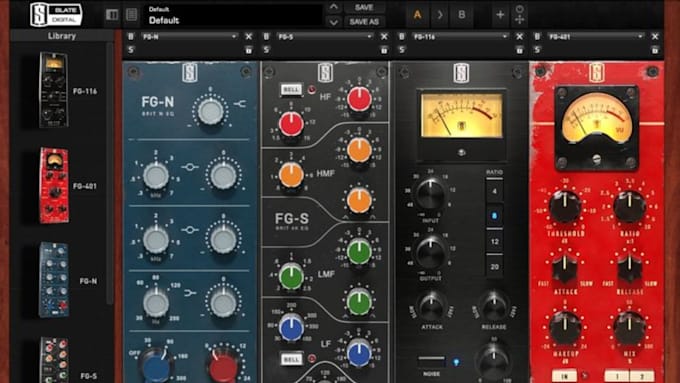Click the Slate Digital logo
The image size is (680, 383).
(56, 14)
